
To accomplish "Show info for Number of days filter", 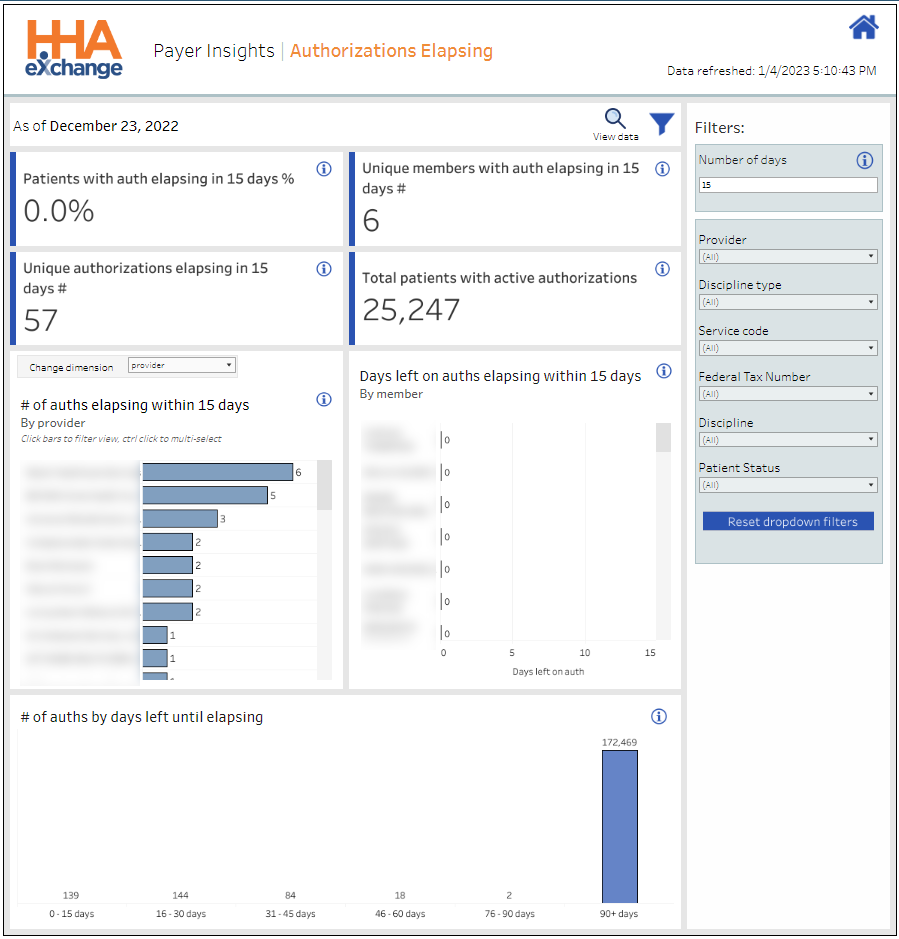I will [x=864, y=160].
